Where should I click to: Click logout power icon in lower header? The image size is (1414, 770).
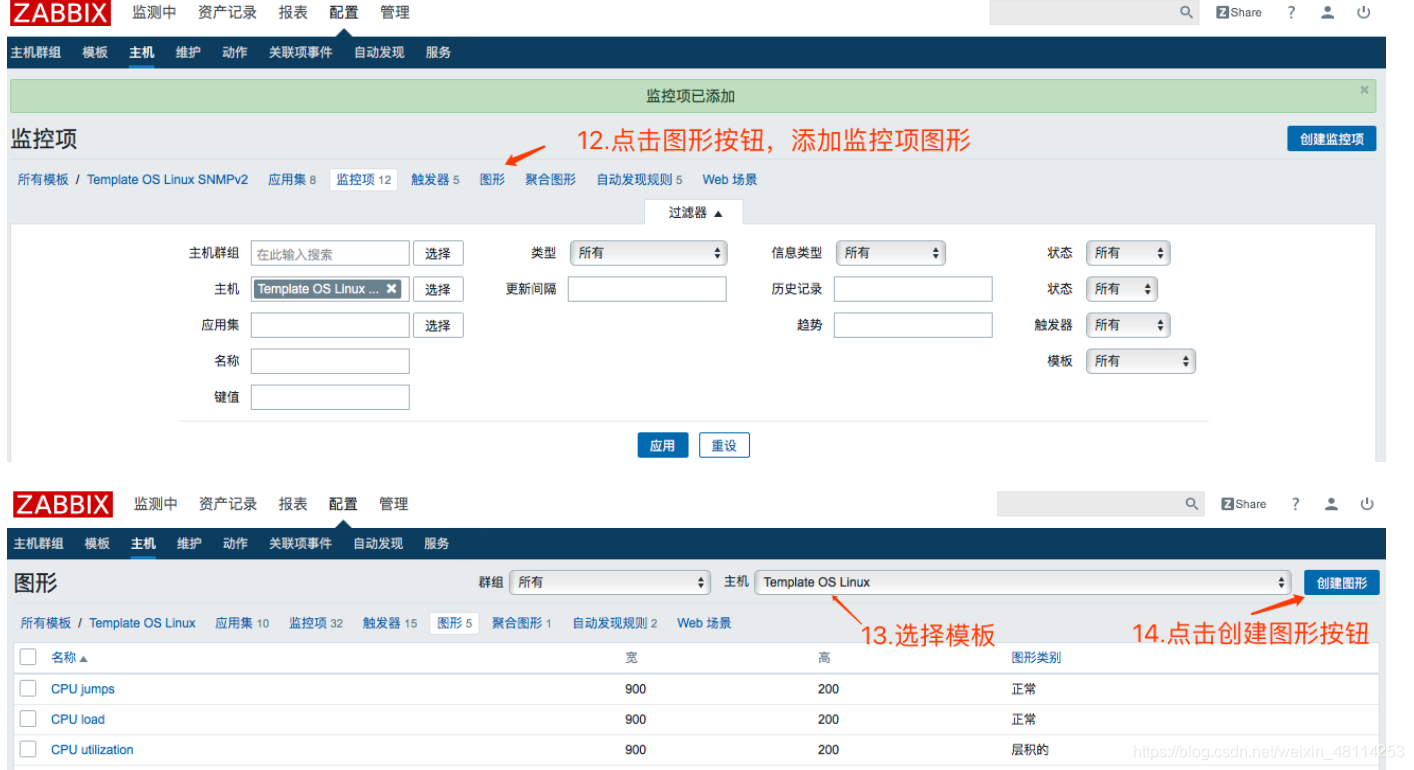1367,504
